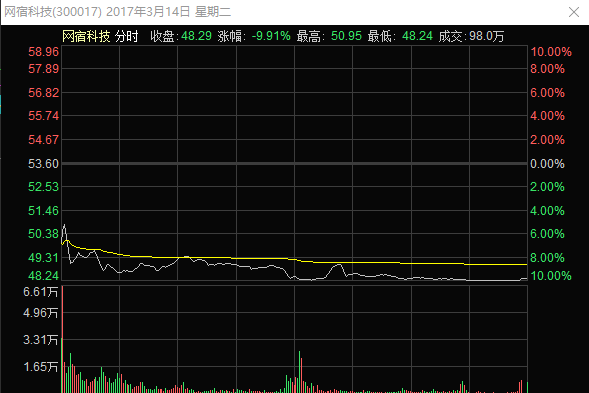Screen dimensions: 589x393
Task: Click the red 8.00% percent axis label
Action: click(547, 69)
